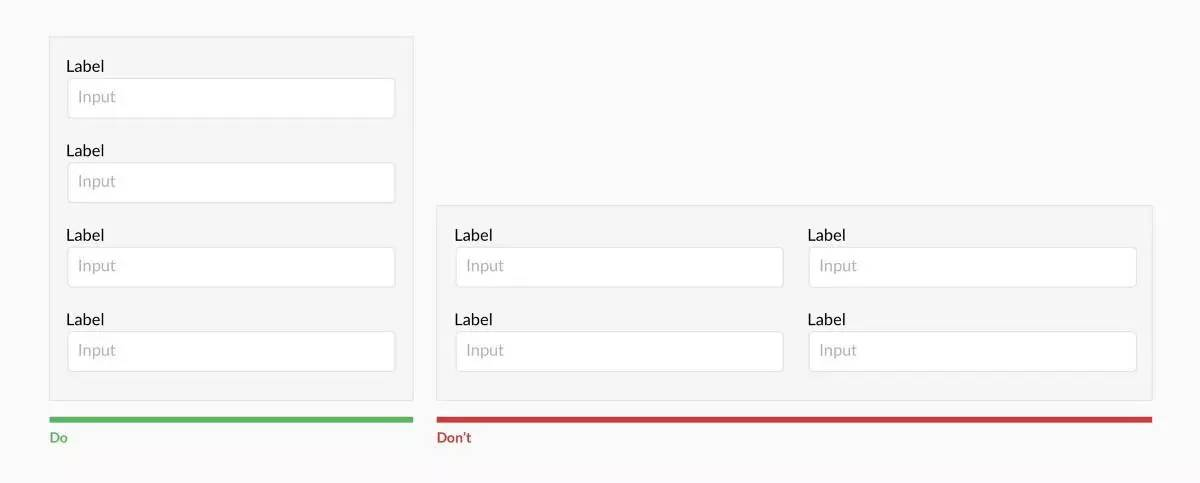Screen dimensions: 1200x483
Task: Click the top-right input in the Don't form
Action: [972, 267]
